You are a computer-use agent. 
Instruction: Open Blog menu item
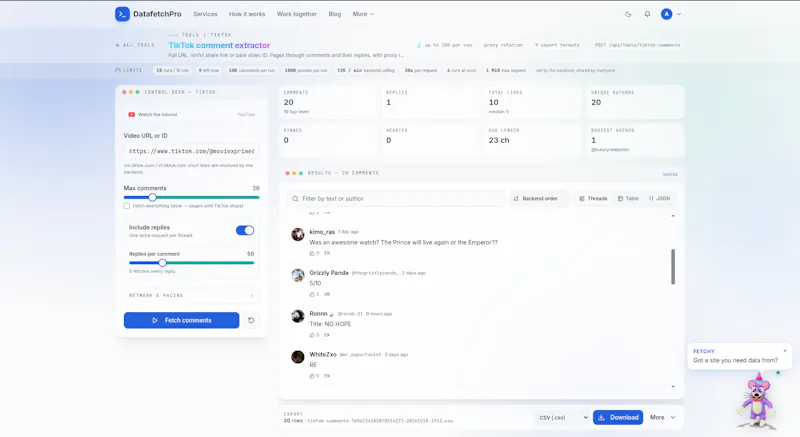pyautogui.click(x=335, y=14)
